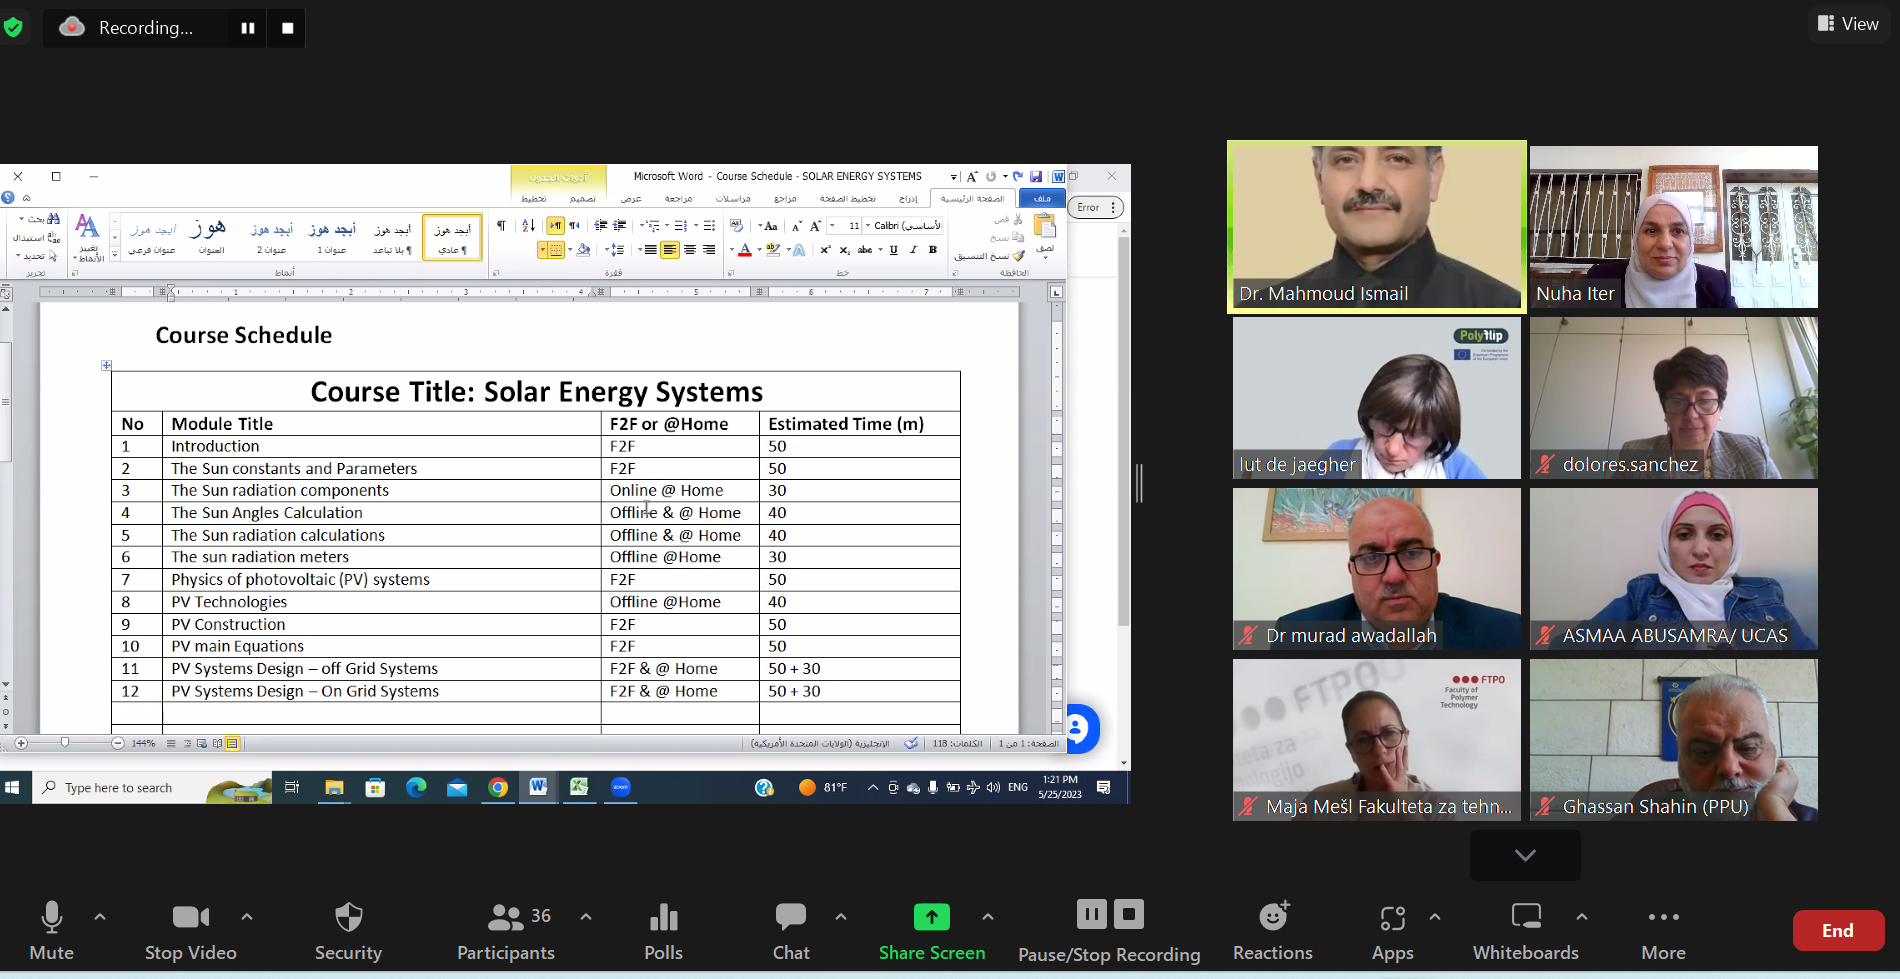The image size is (1900, 979).
Task: Open the Chat panel
Action: [791, 931]
